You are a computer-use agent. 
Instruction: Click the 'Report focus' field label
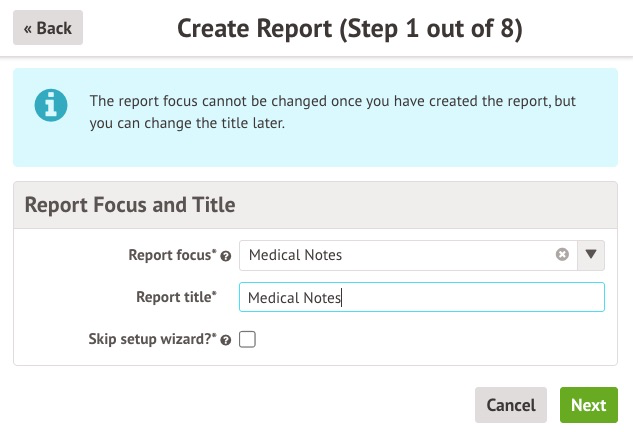pos(171,255)
